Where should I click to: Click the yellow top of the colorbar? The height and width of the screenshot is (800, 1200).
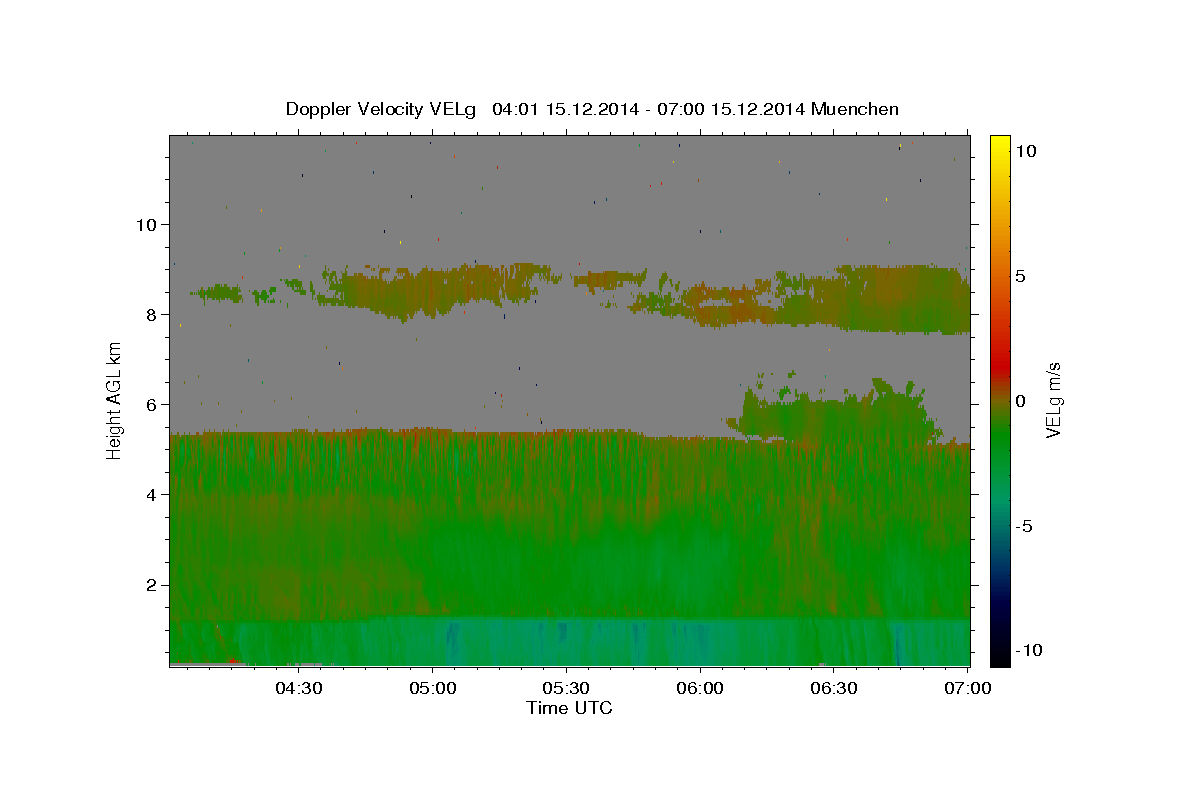(x=1000, y=145)
